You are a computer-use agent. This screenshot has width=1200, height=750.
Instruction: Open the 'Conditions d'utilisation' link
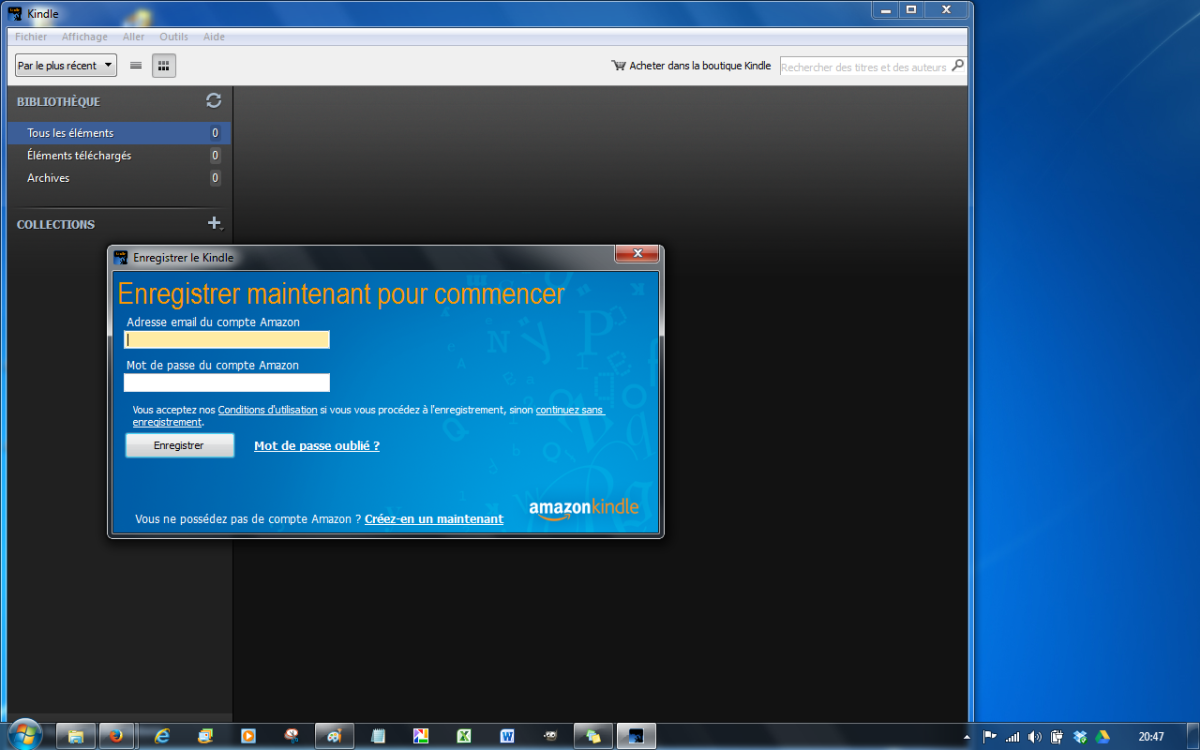(x=267, y=410)
